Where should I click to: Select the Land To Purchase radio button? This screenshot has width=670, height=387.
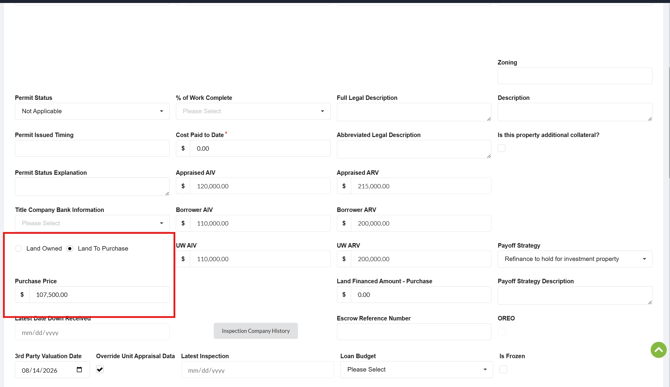click(x=70, y=249)
